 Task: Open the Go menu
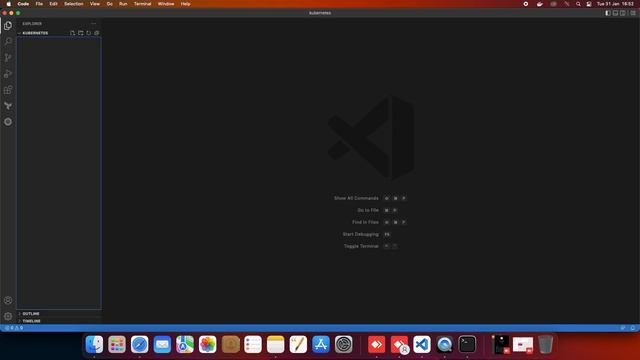(x=109, y=4)
